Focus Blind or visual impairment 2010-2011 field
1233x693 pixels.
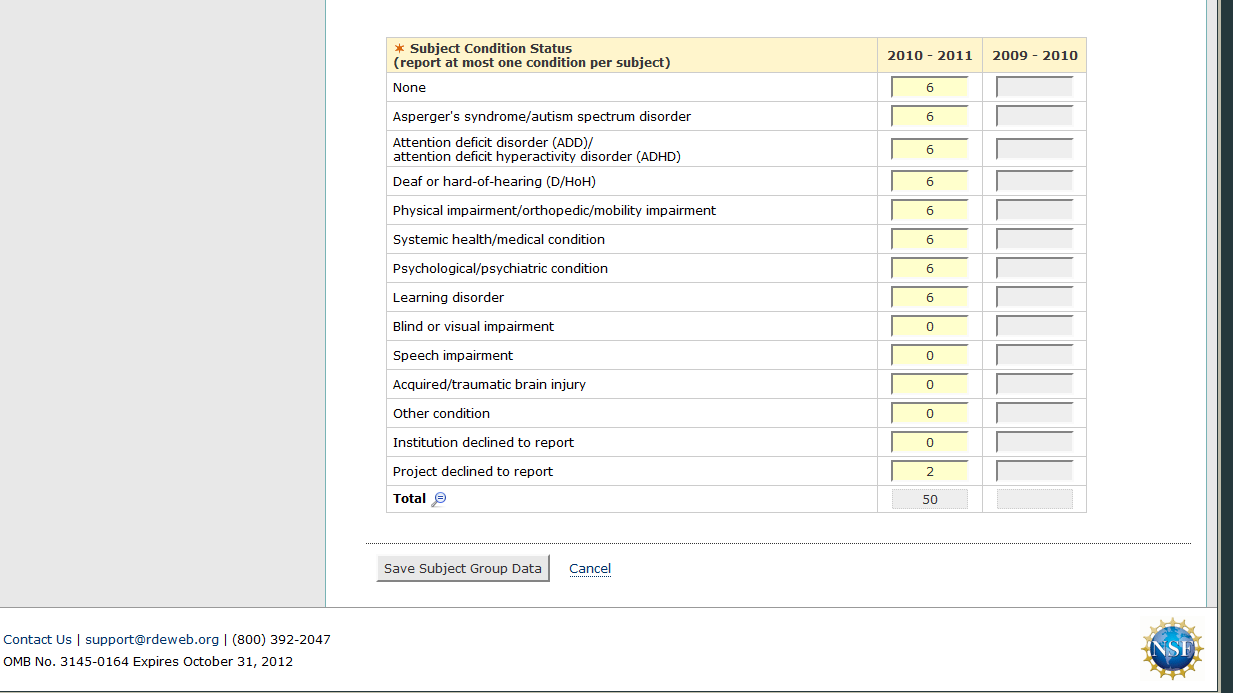click(x=929, y=327)
